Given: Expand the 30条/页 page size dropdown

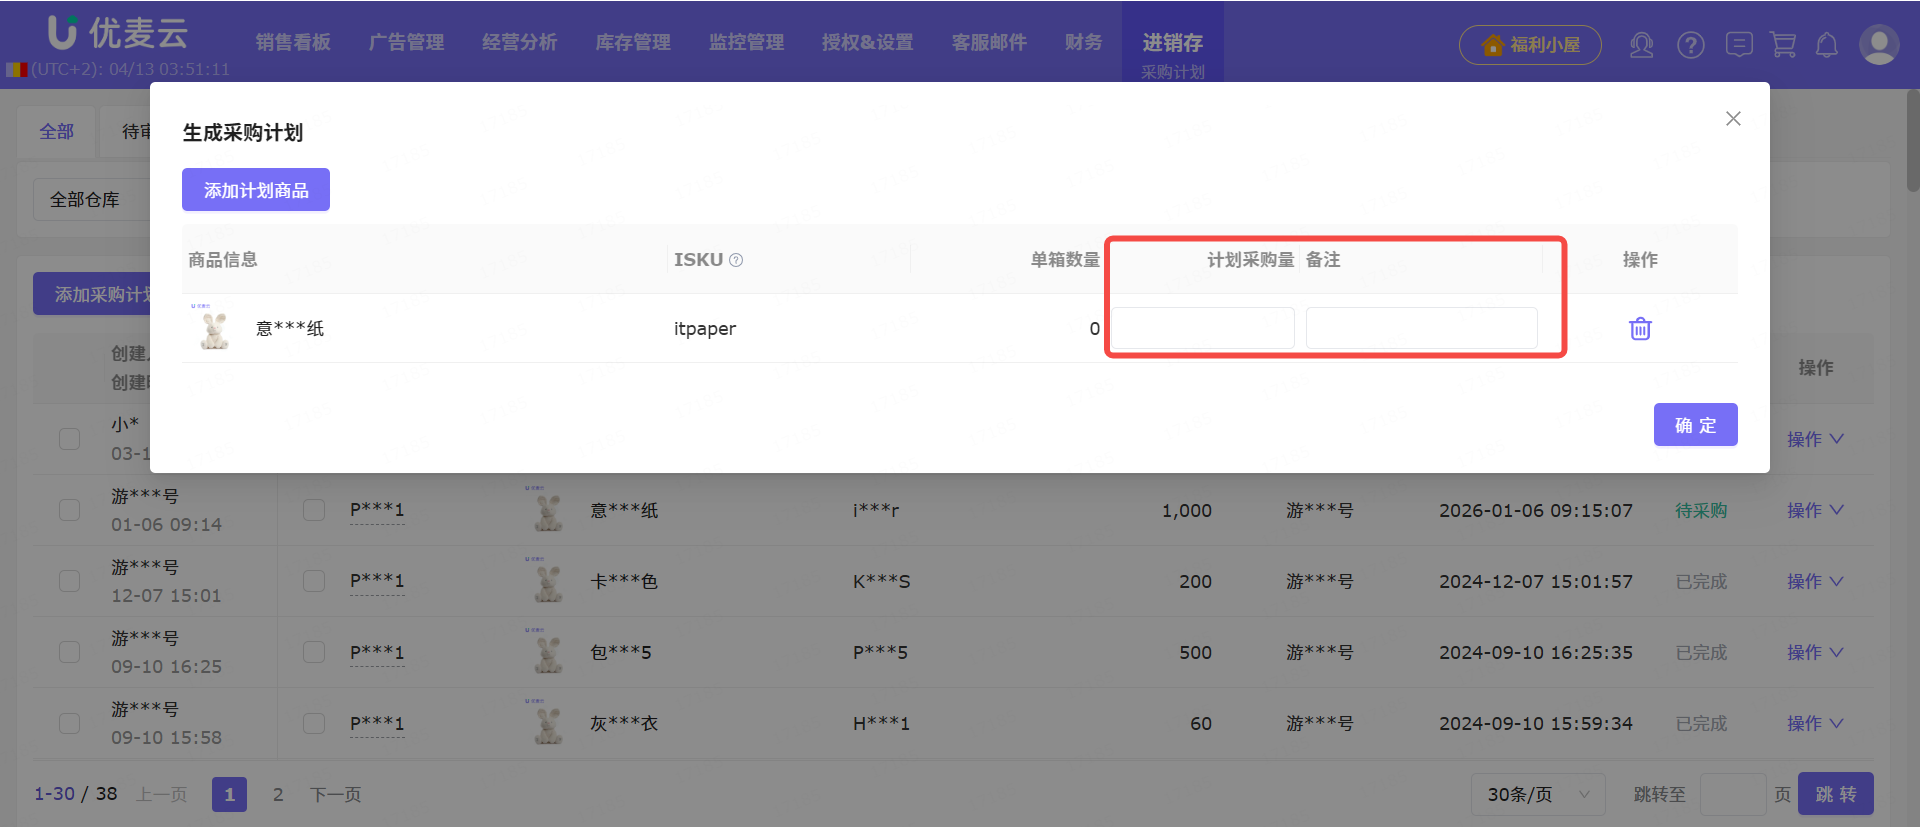Looking at the screenshot, I should point(1537,794).
